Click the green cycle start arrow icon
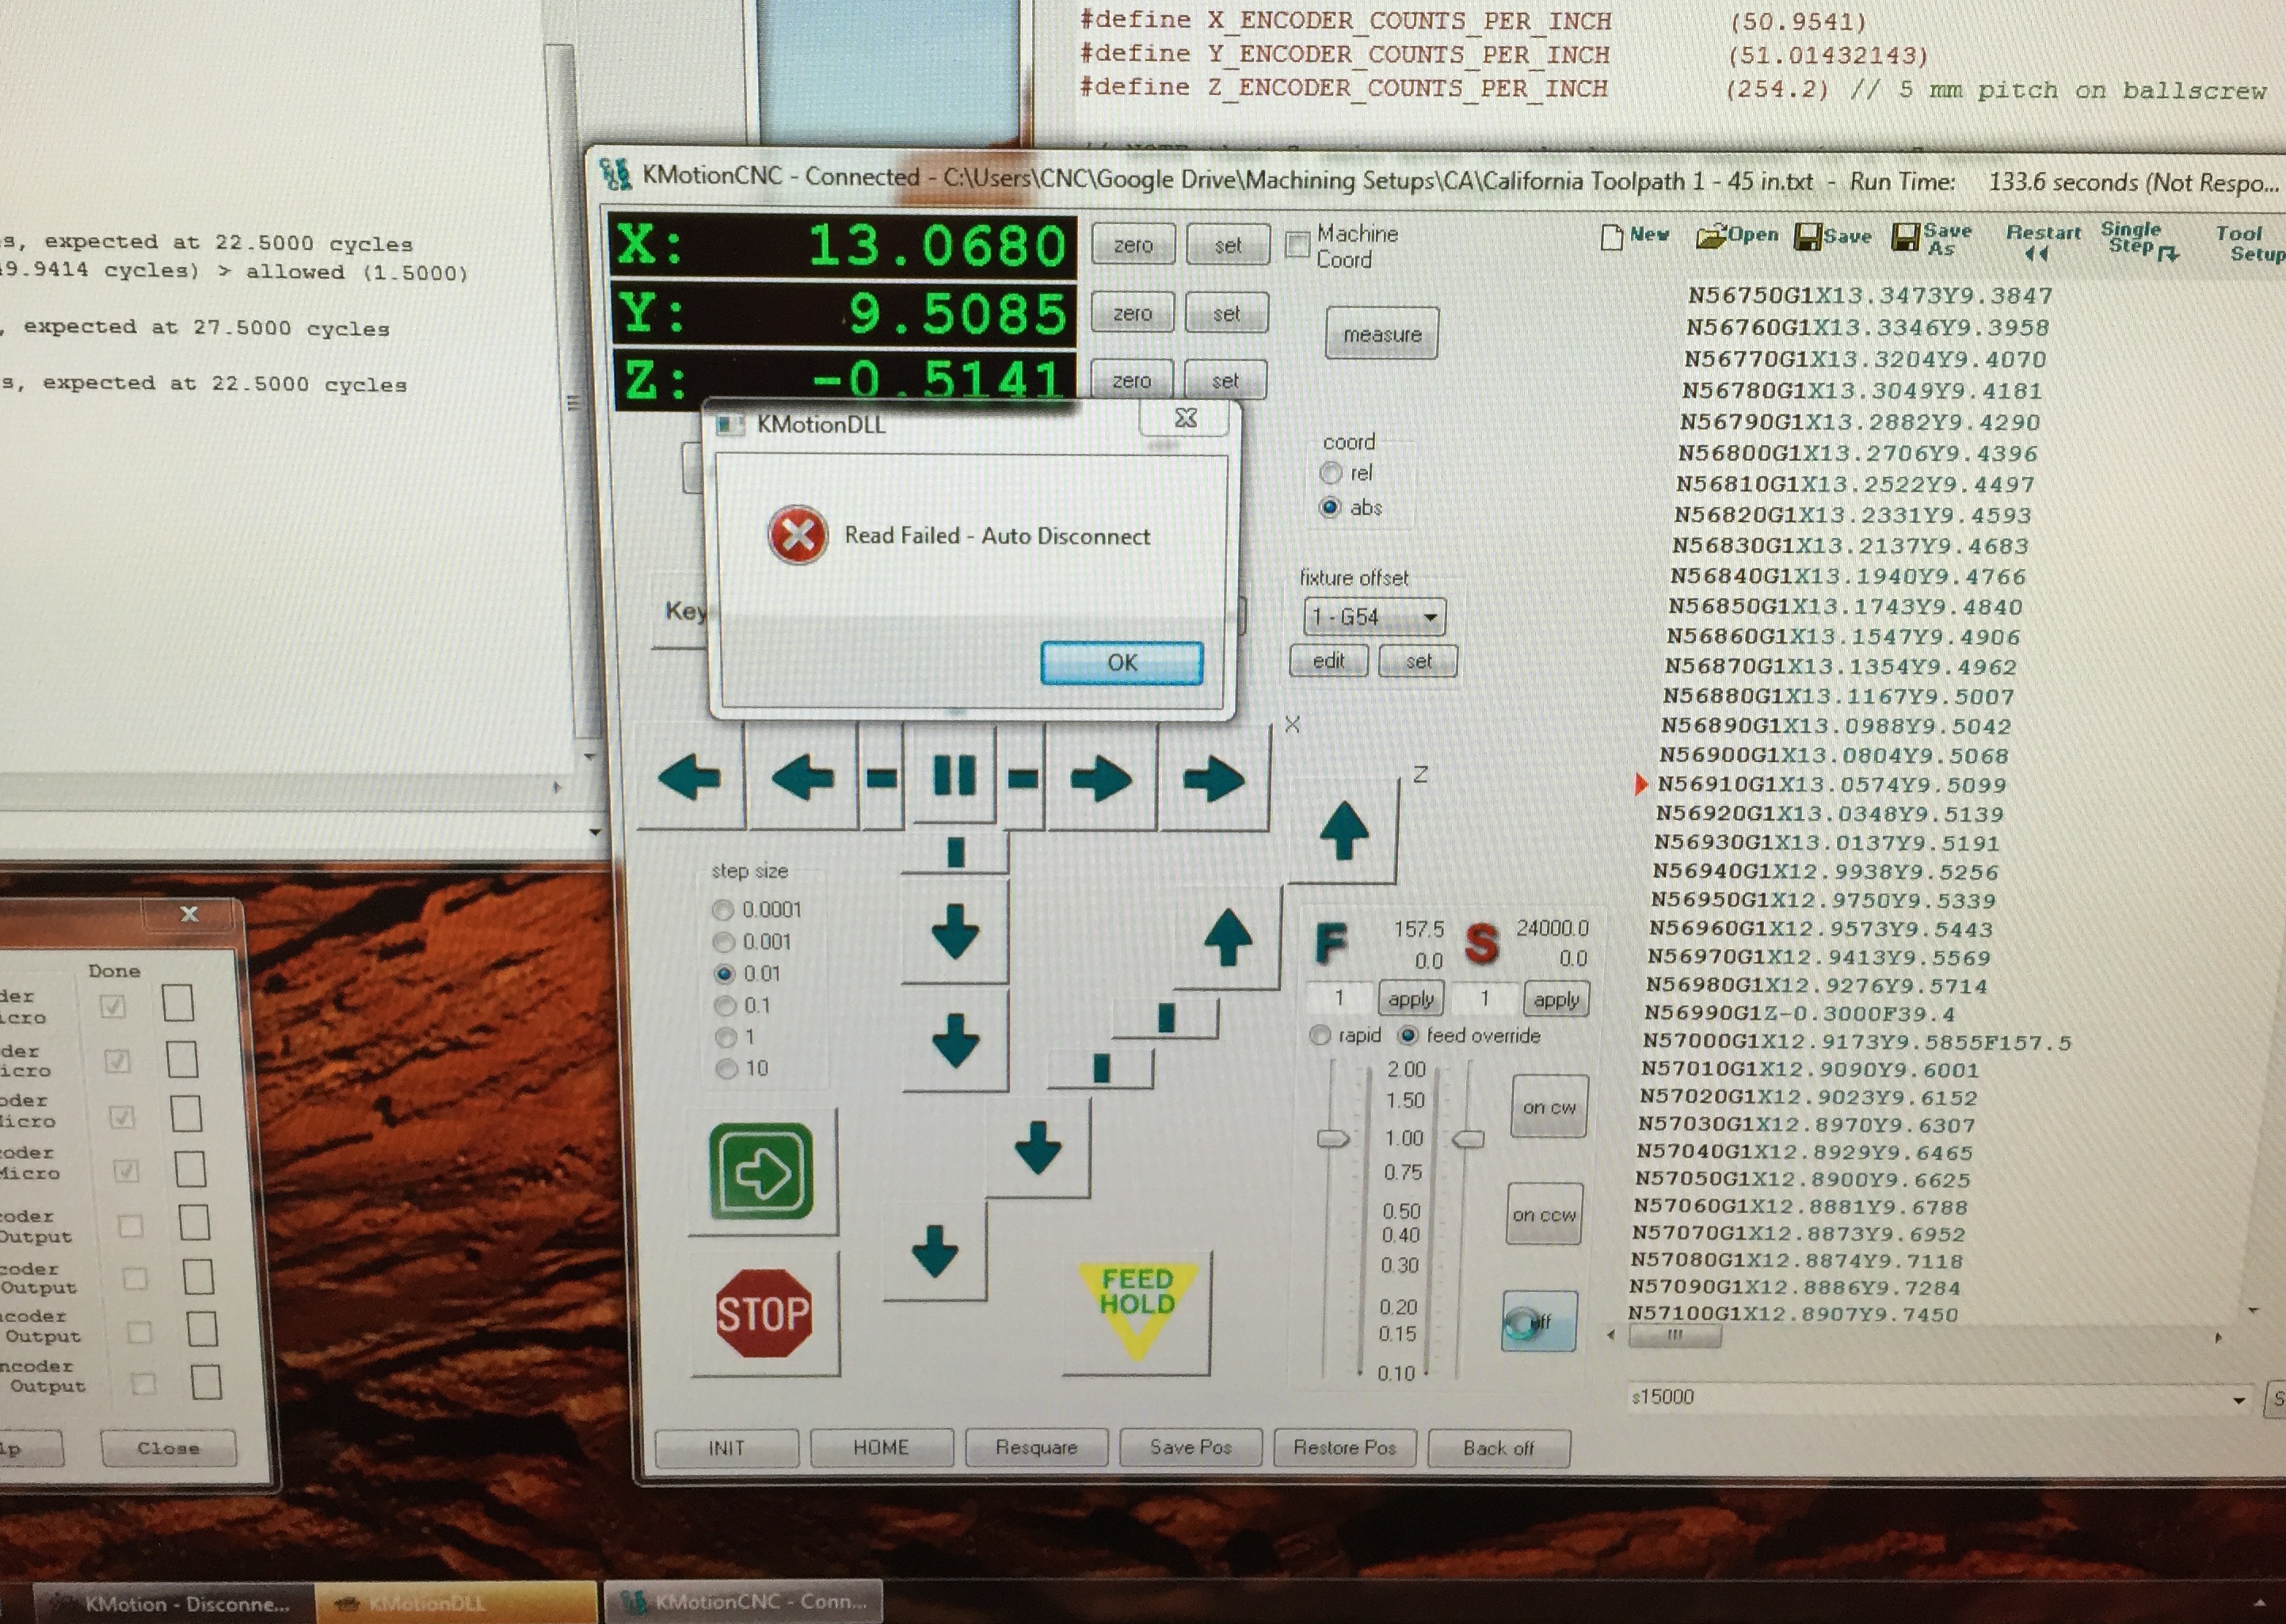 tap(762, 1172)
